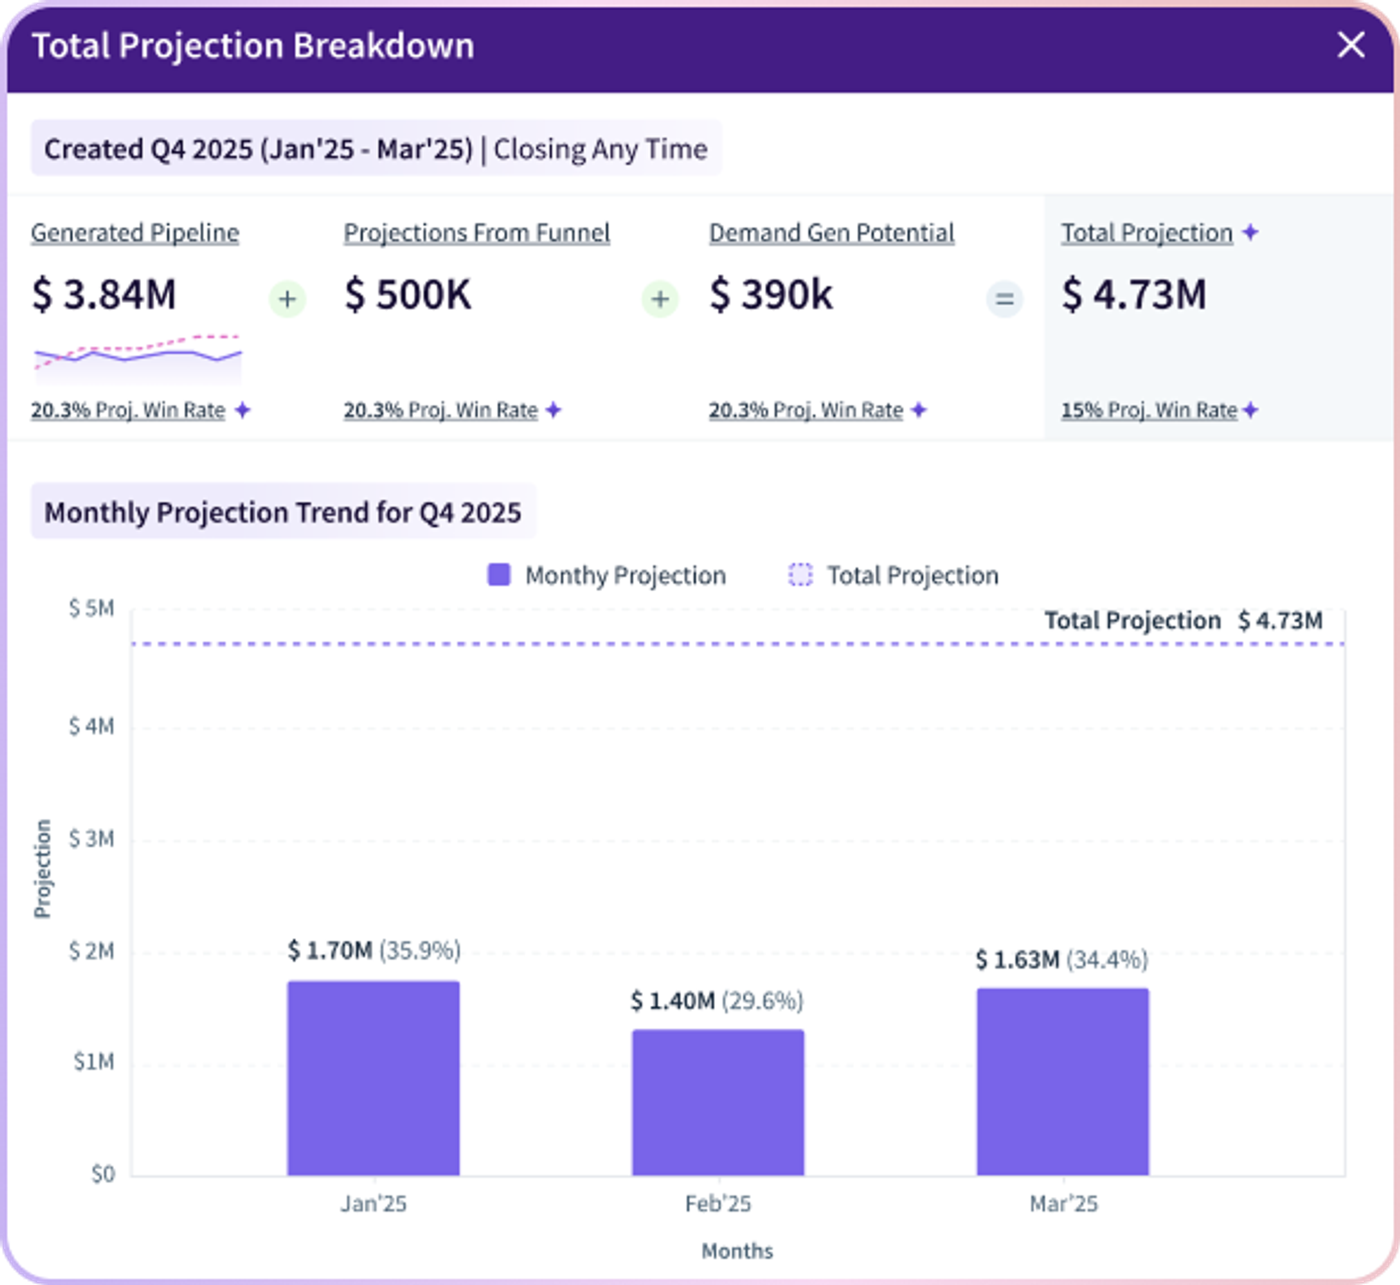Click the Jan'25 axis label

coord(373,1204)
